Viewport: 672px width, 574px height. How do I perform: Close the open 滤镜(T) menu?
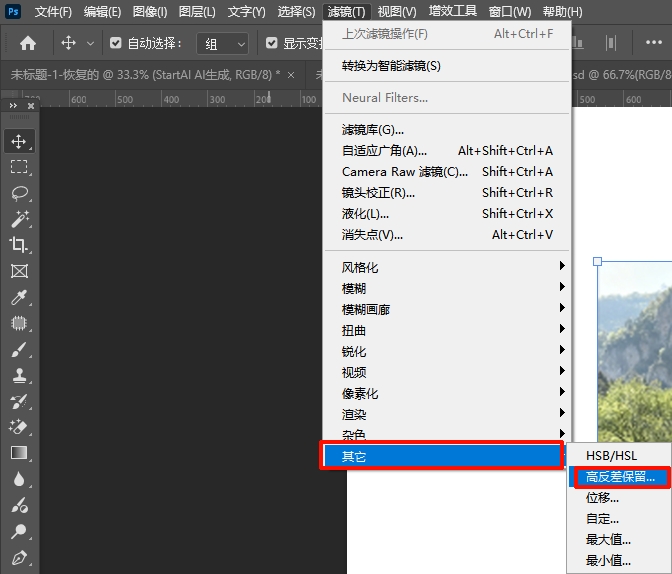click(x=346, y=12)
